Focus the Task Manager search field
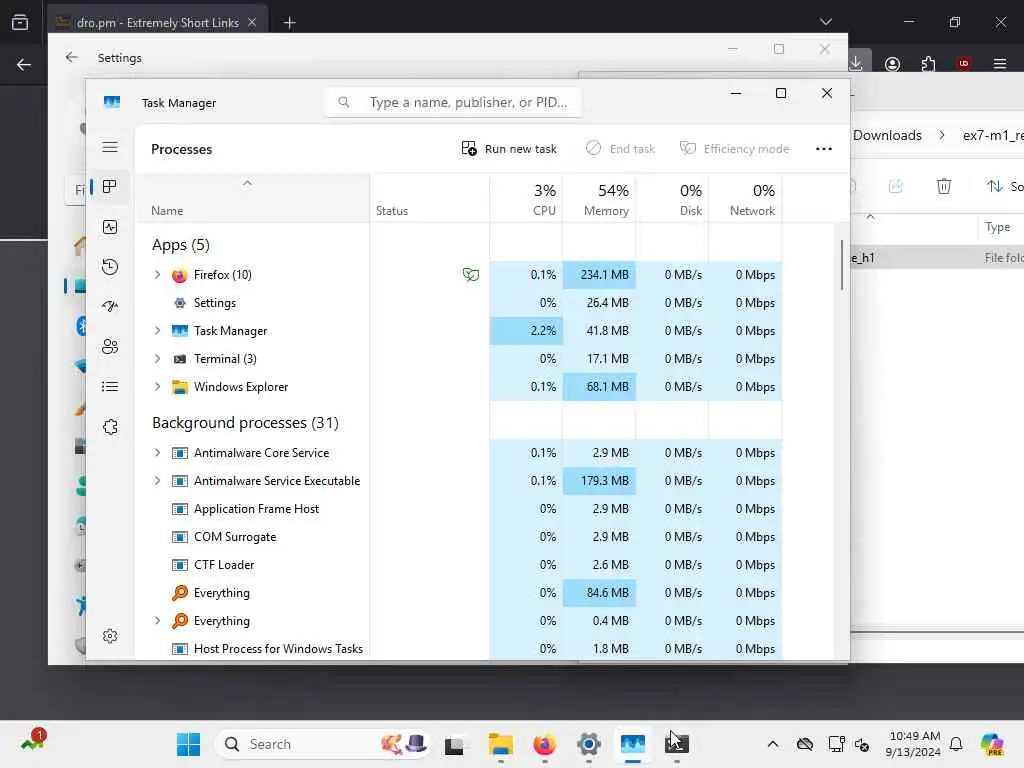This screenshot has width=1024, height=768. coord(453,103)
